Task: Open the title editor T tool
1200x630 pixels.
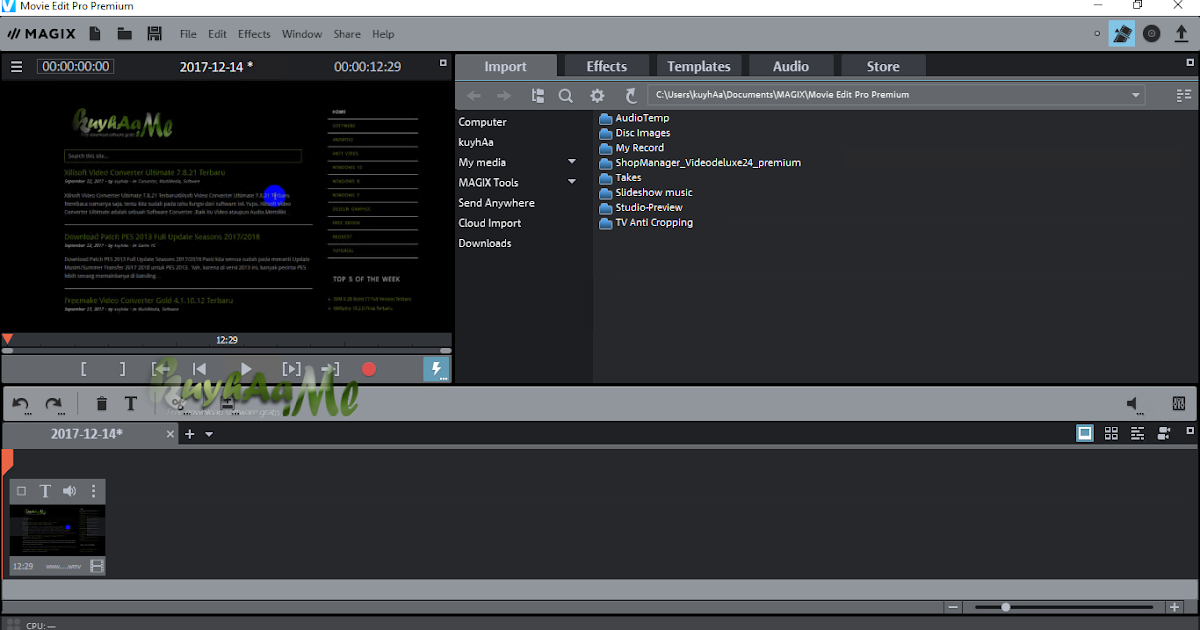Action: [x=130, y=404]
